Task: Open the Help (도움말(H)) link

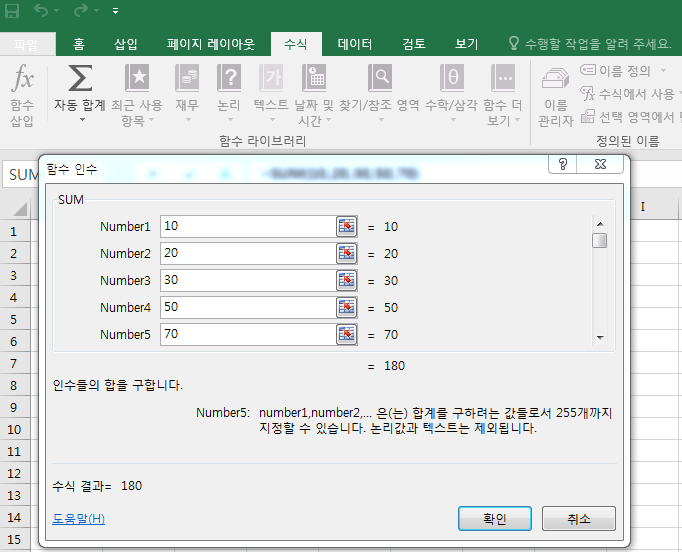Action: [x=78, y=519]
